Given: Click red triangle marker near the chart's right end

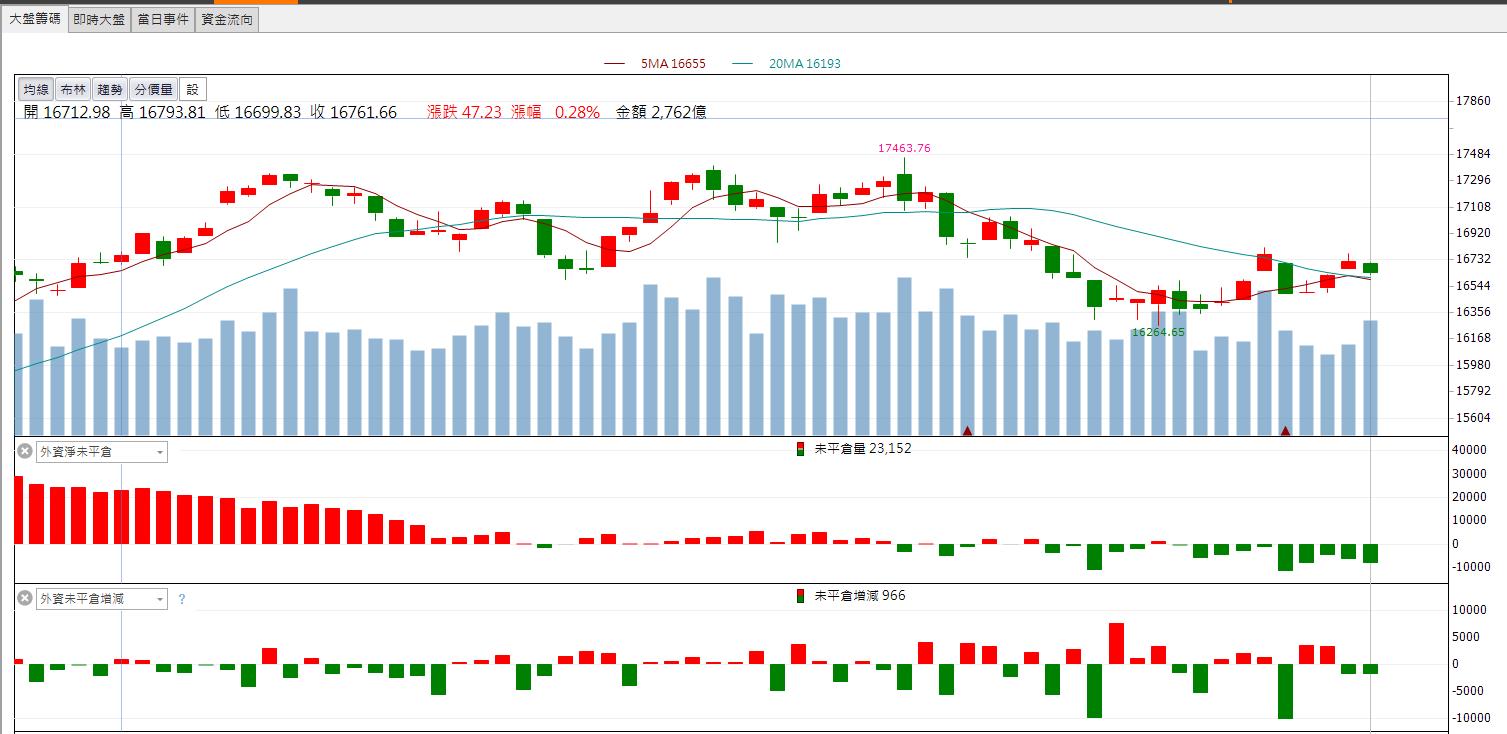Looking at the screenshot, I should point(1285,431).
